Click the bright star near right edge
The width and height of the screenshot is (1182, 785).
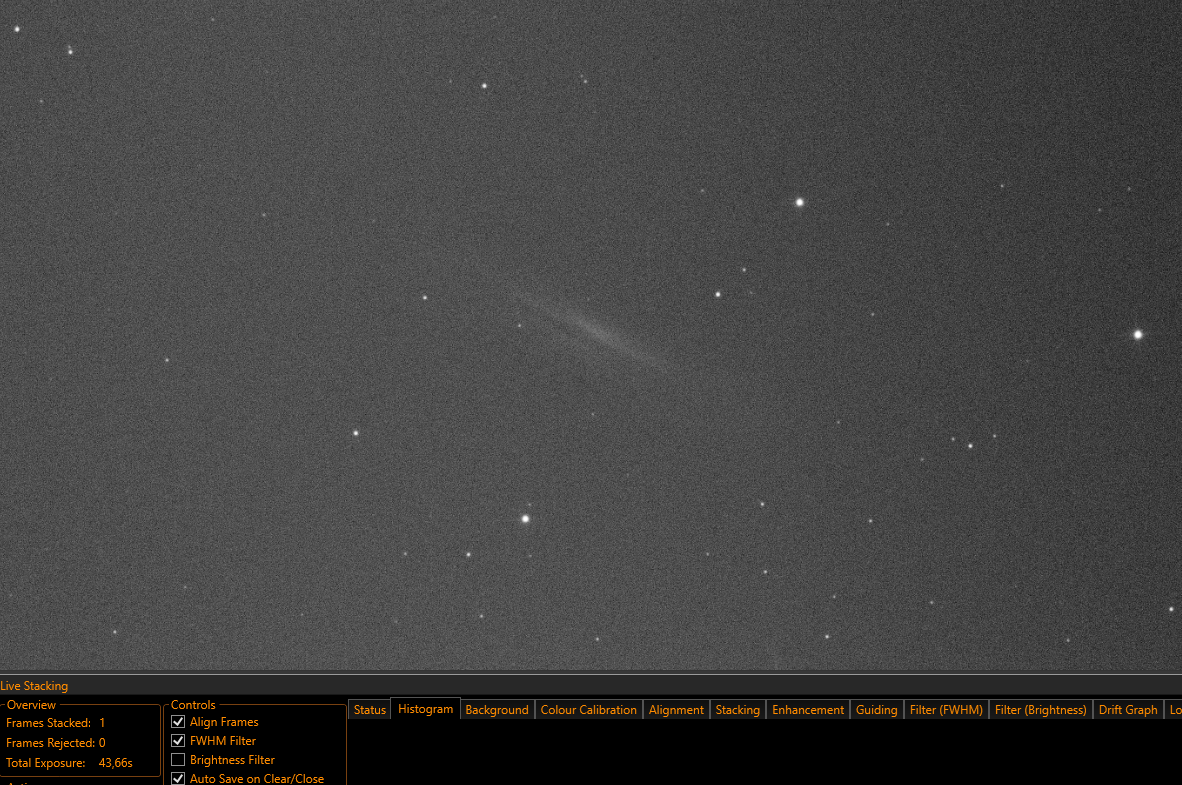(x=1137, y=335)
